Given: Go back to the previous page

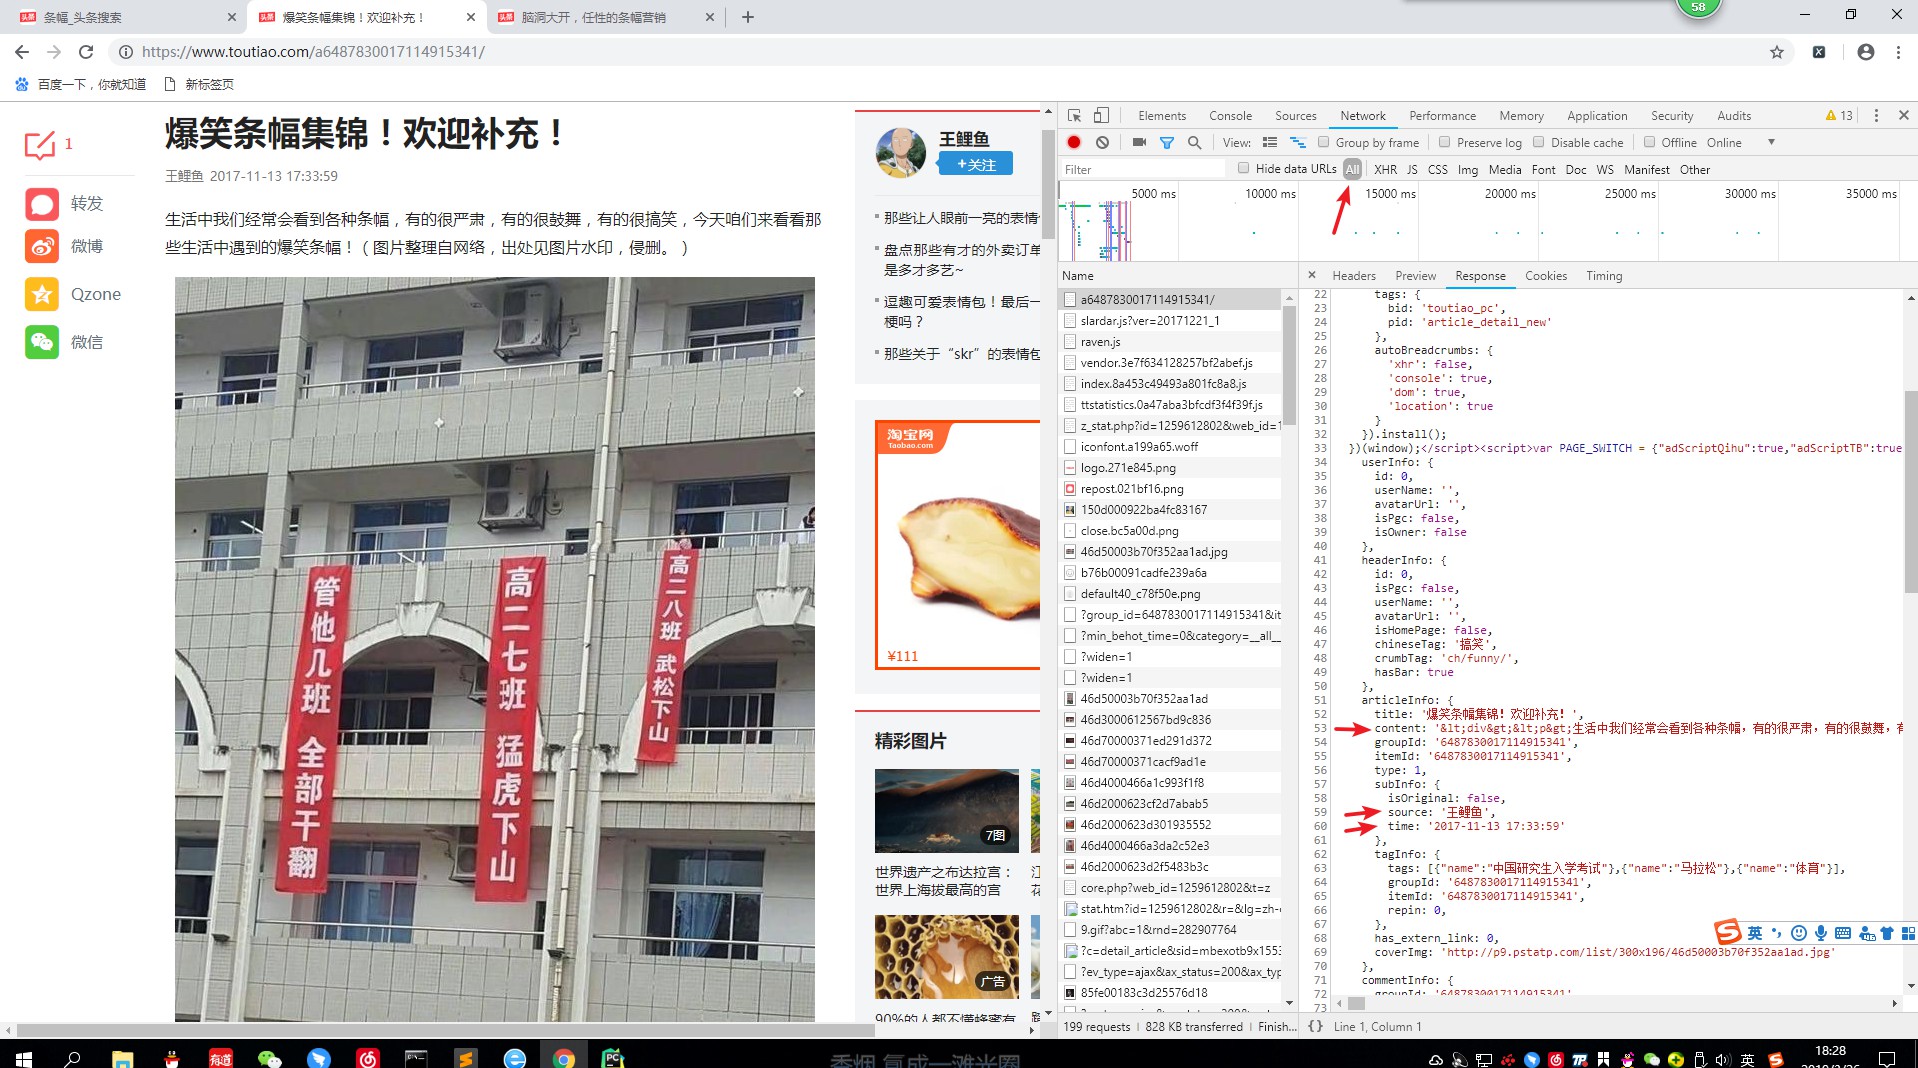Looking at the screenshot, I should tap(22, 52).
